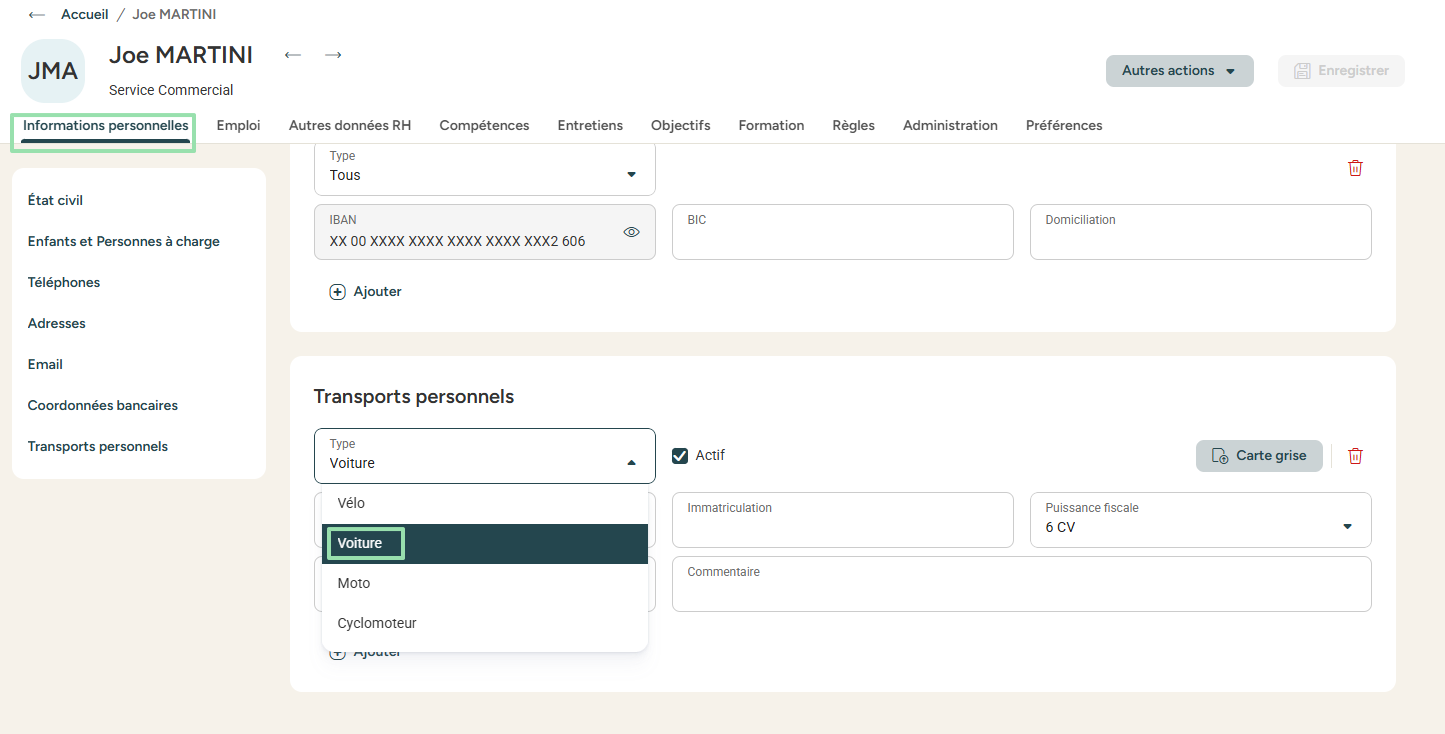Delete the bank details row with trash icon
Viewport: 1445px width, 734px height.
(x=1355, y=168)
